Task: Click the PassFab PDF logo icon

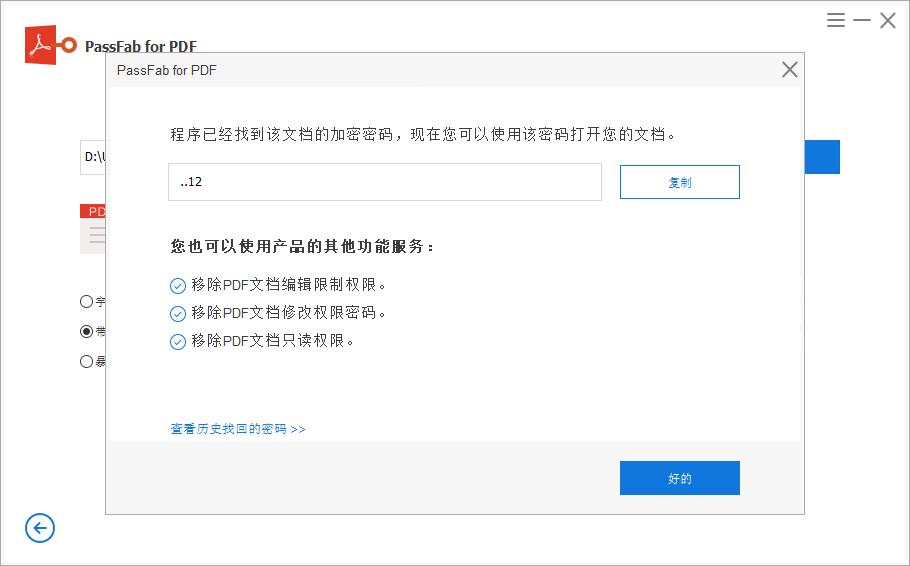Action: click(x=50, y=45)
